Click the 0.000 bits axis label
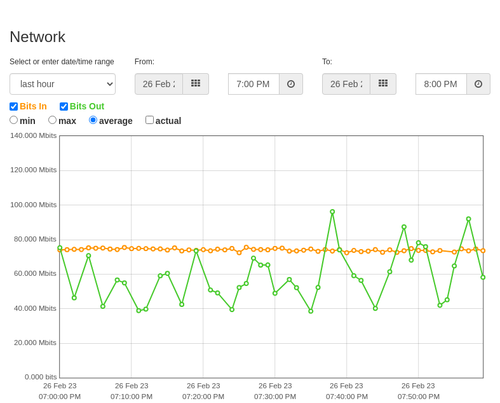This screenshot has width=500, height=403. (41, 377)
